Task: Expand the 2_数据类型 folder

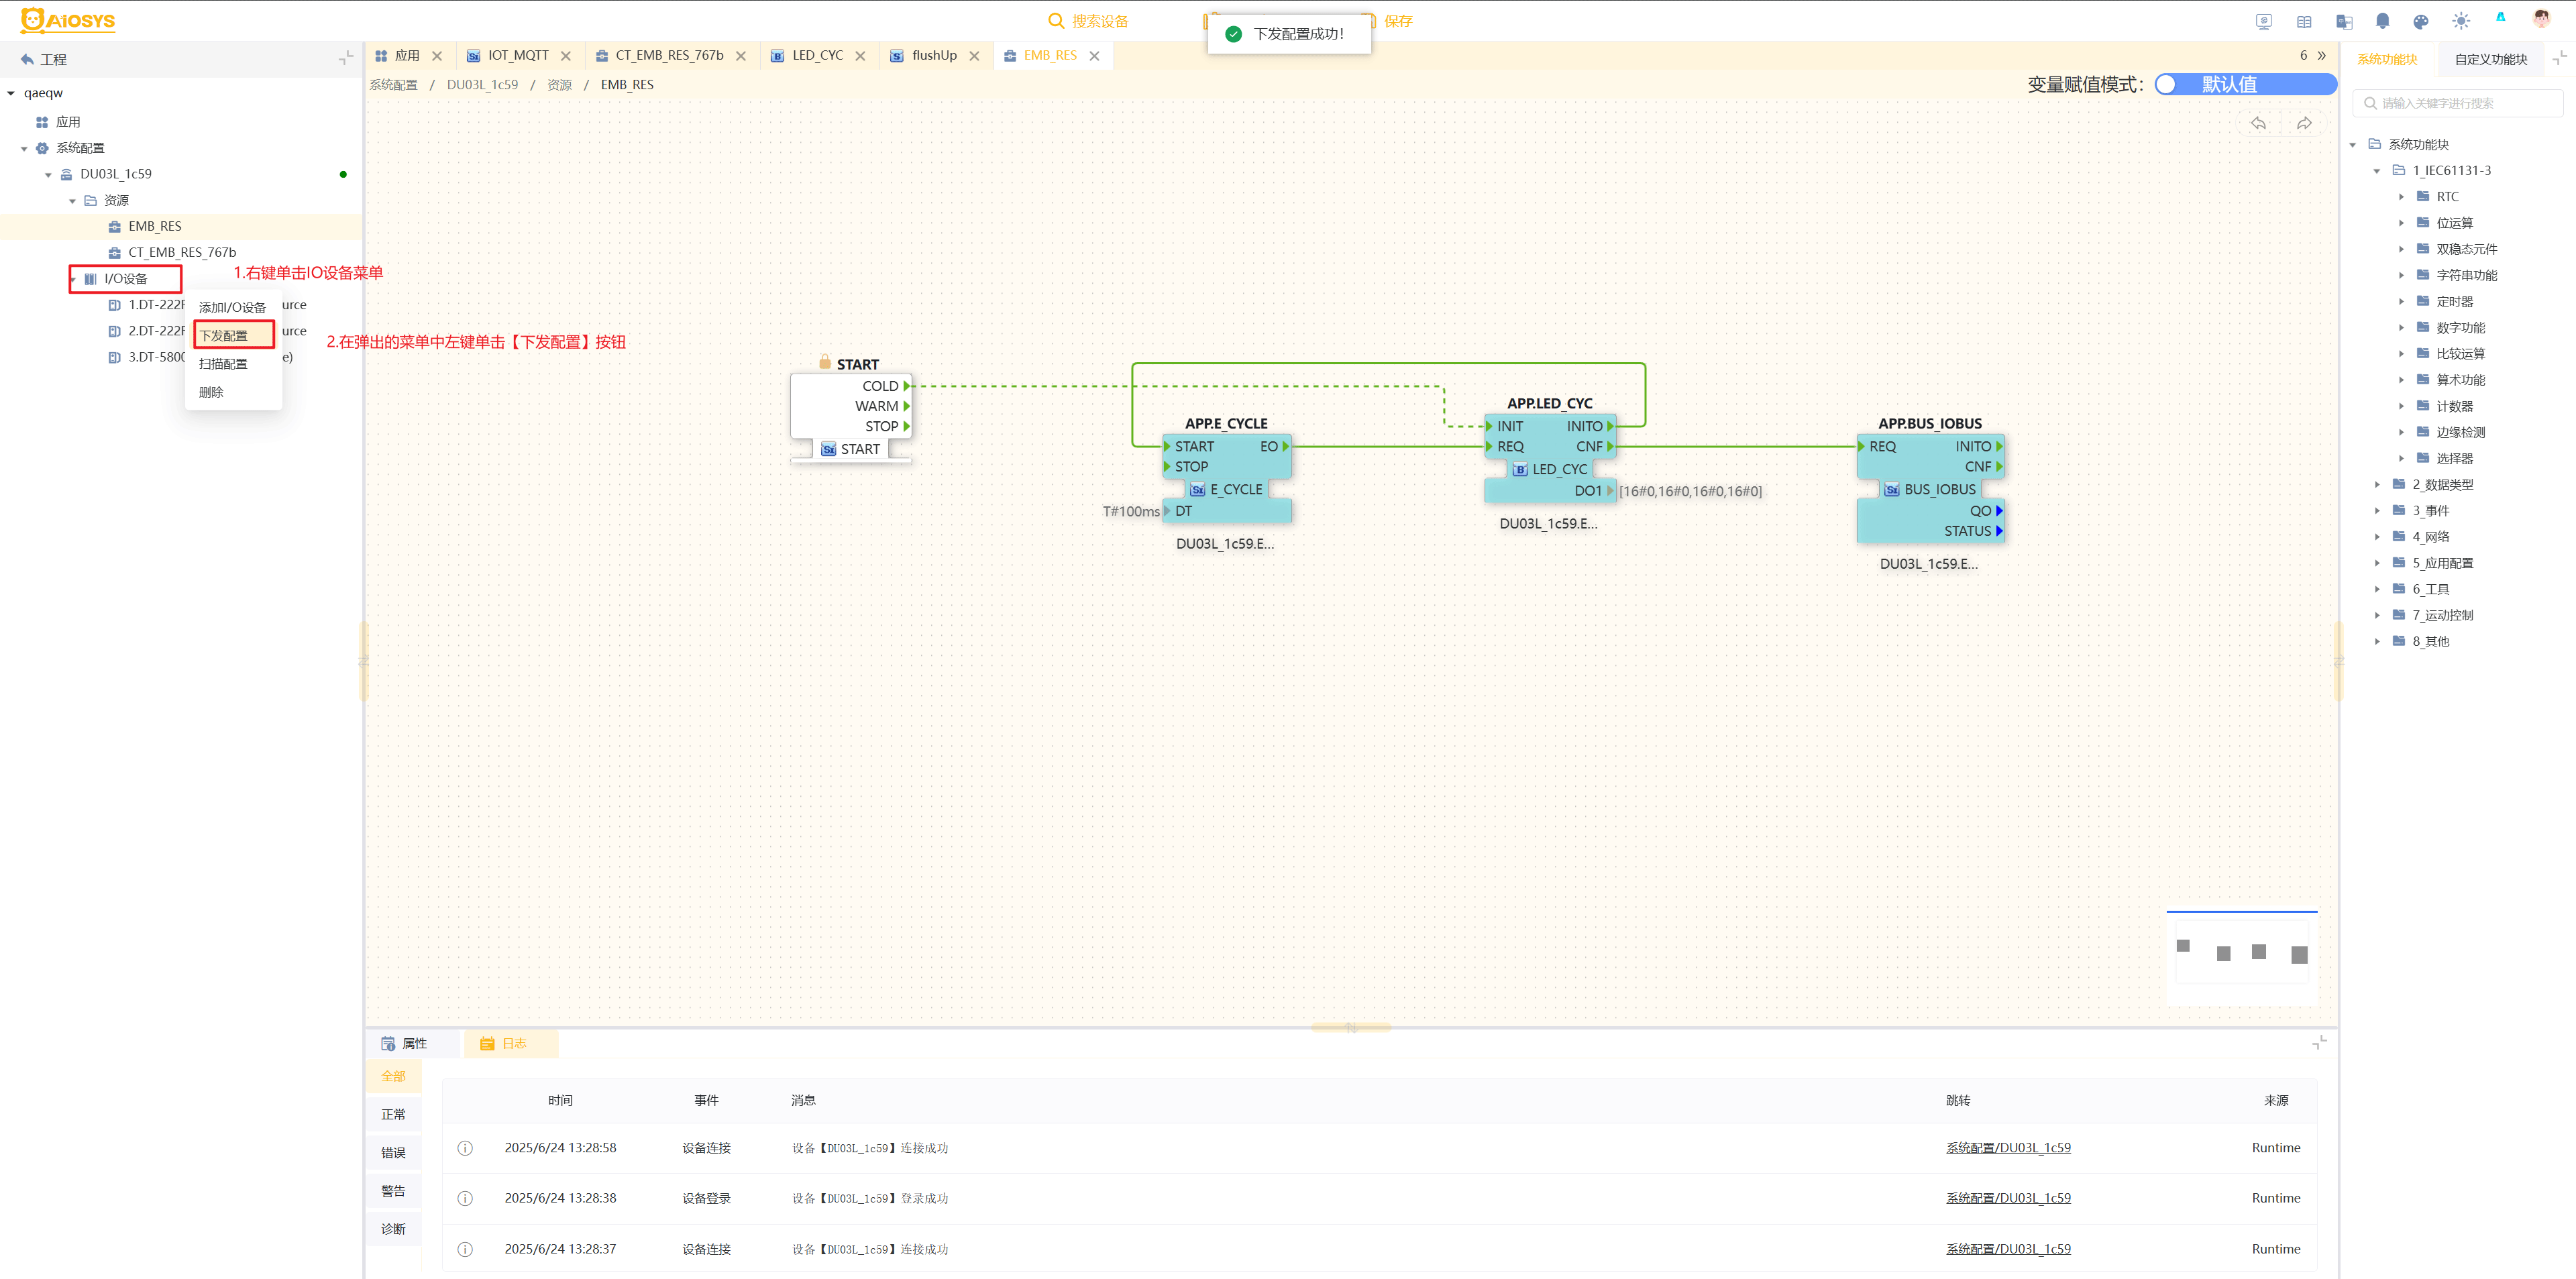Action: pyautogui.click(x=2377, y=485)
